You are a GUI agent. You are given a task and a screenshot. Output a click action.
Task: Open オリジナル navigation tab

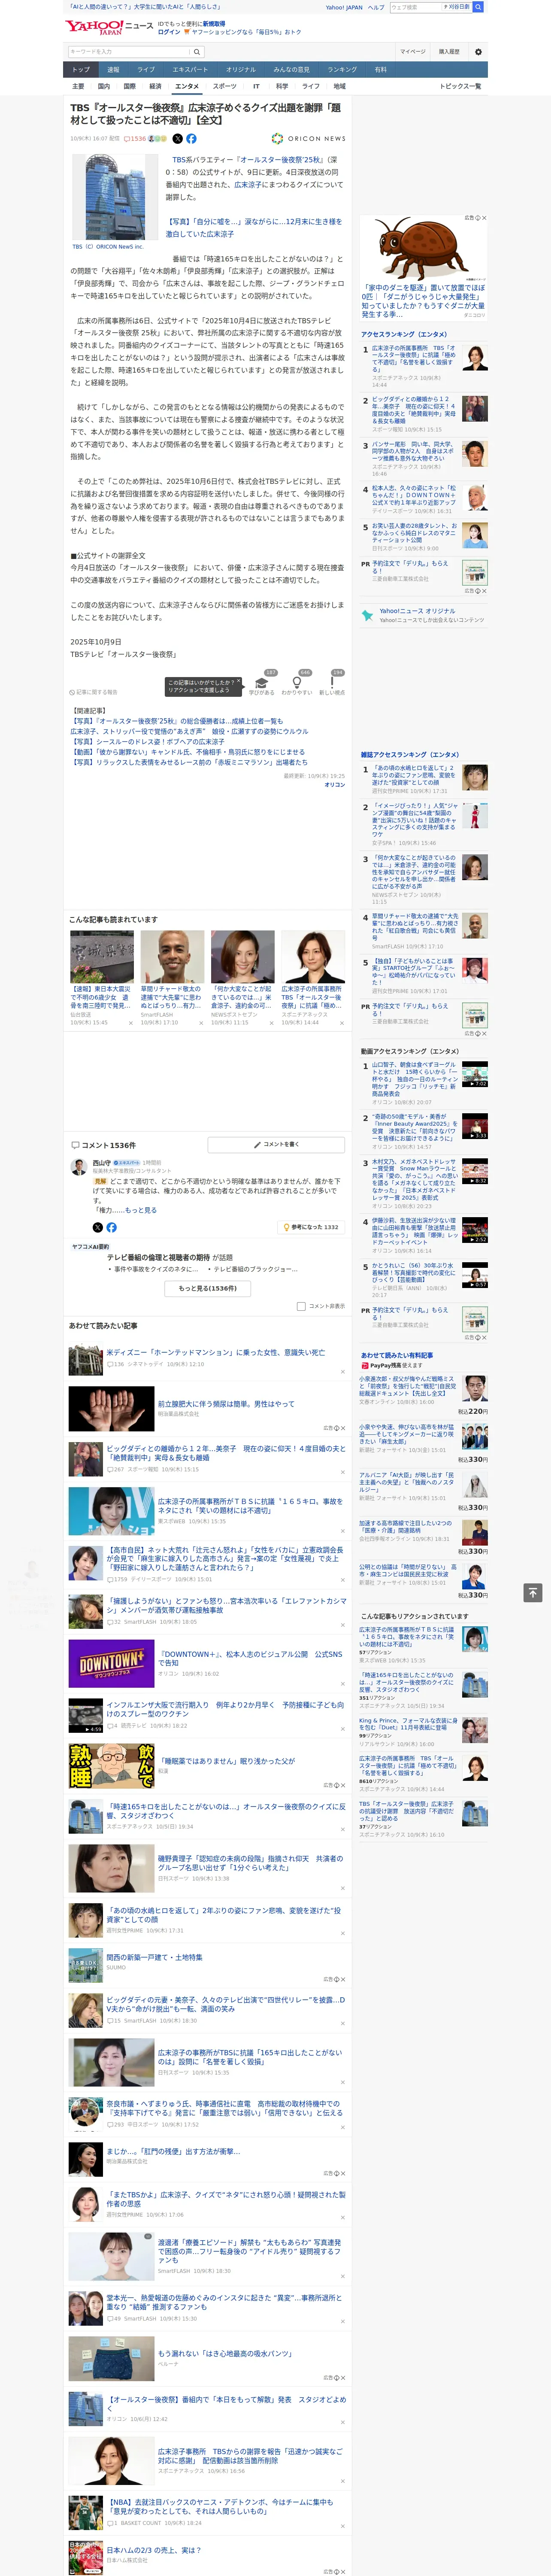pyautogui.click(x=241, y=70)
